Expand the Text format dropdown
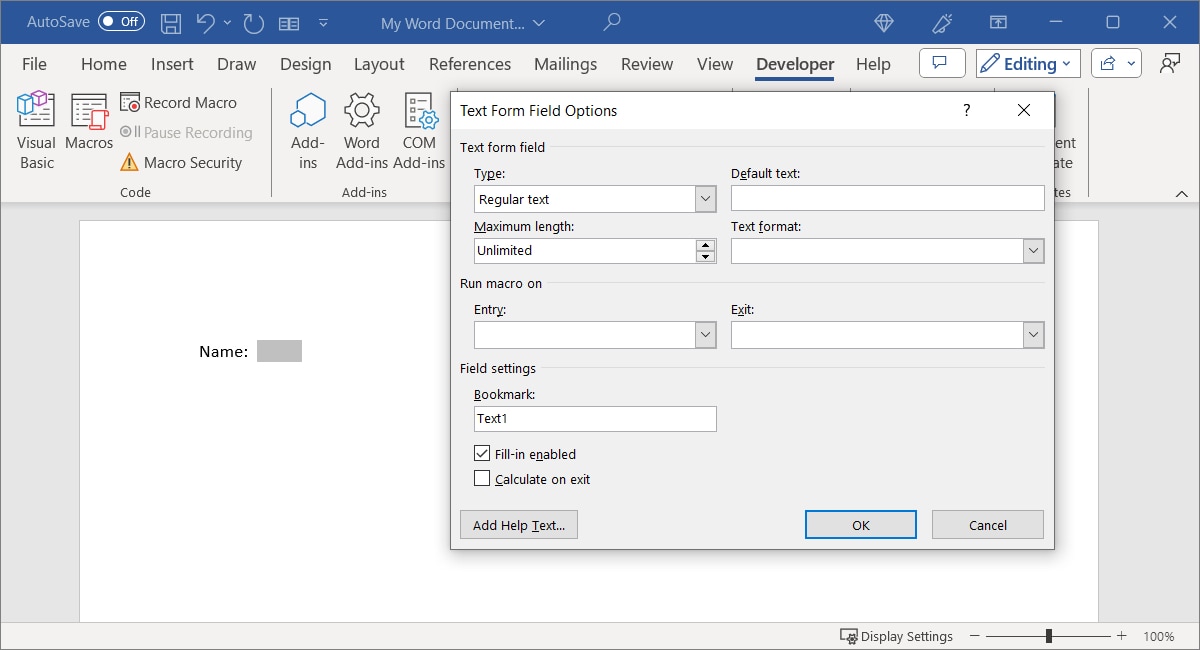This screenshot has width=1200, height=650. coord(1033,250)
